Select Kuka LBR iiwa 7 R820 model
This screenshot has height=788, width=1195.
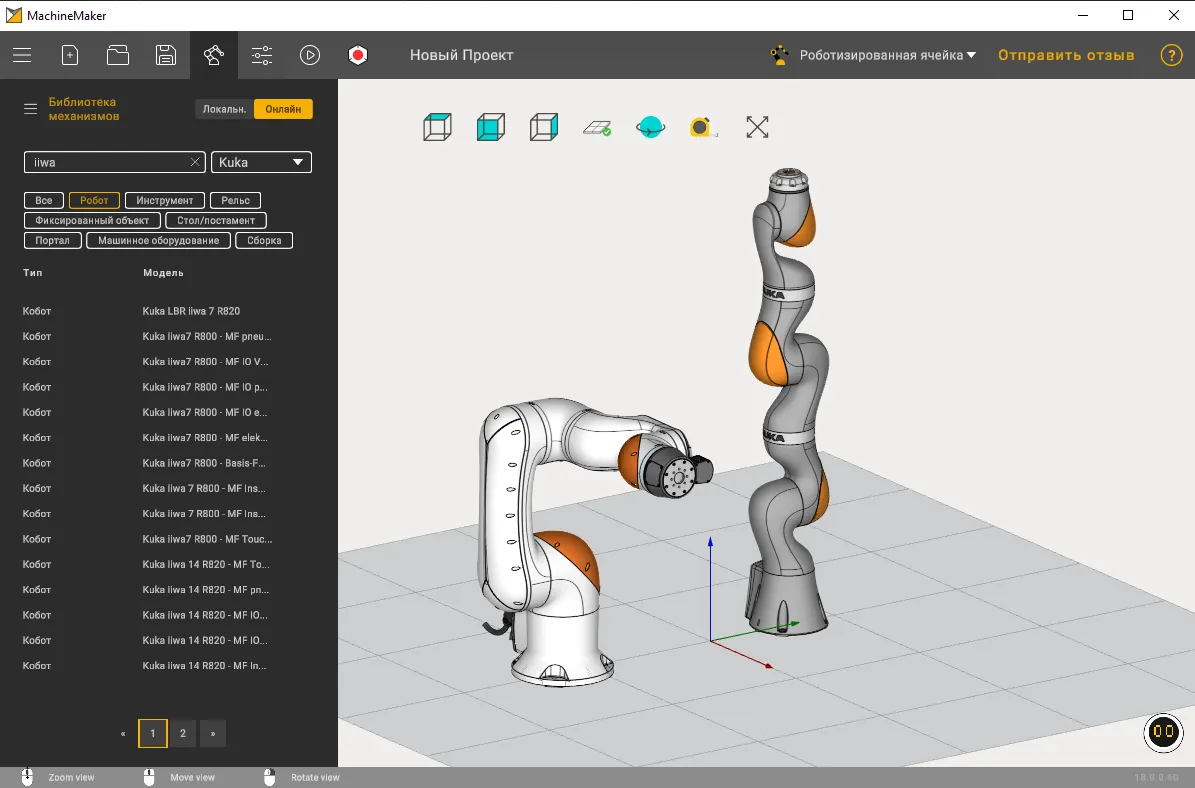click(191, 311)
